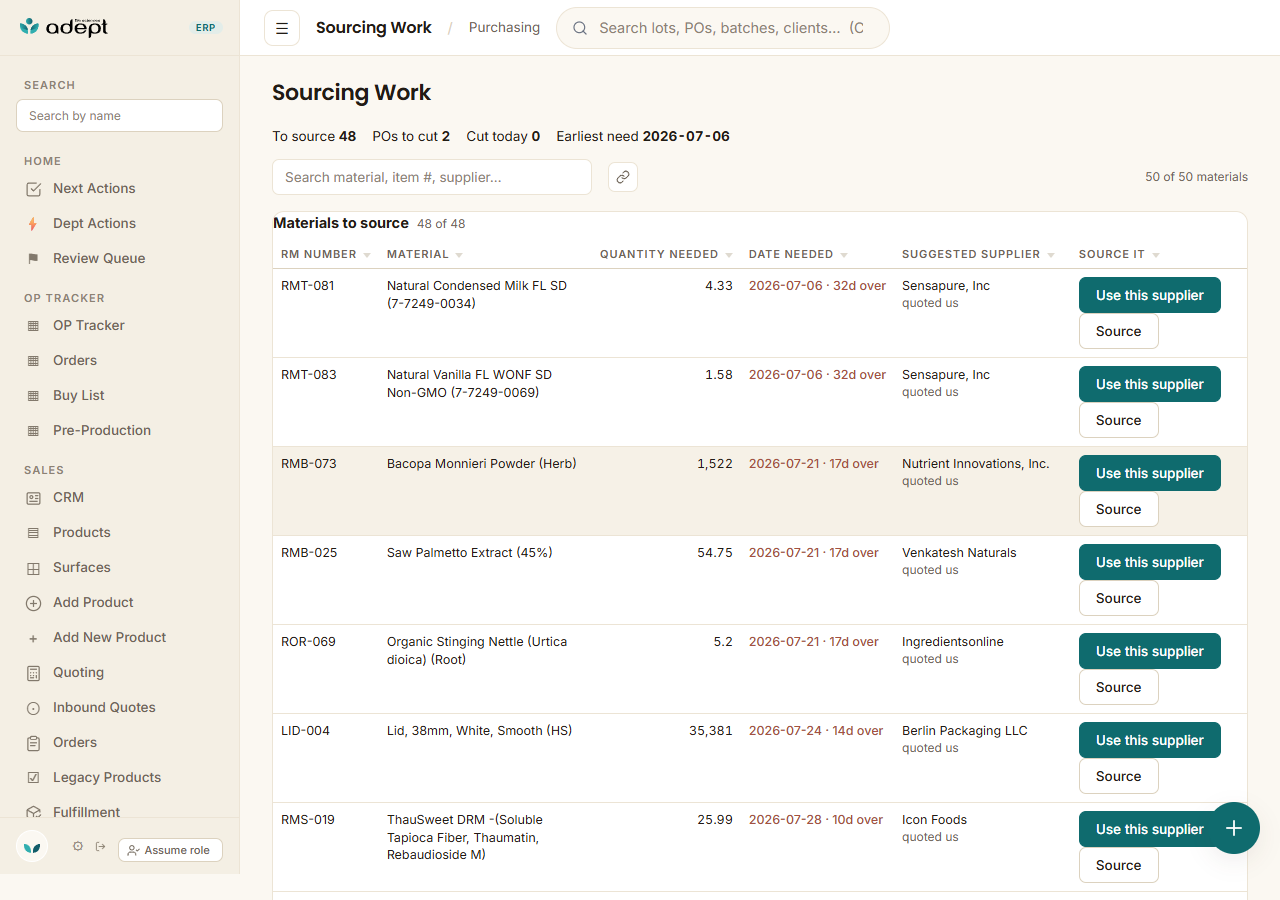
Task: Click the Adept logo in the sidebar header
Action: coord(64,27)
